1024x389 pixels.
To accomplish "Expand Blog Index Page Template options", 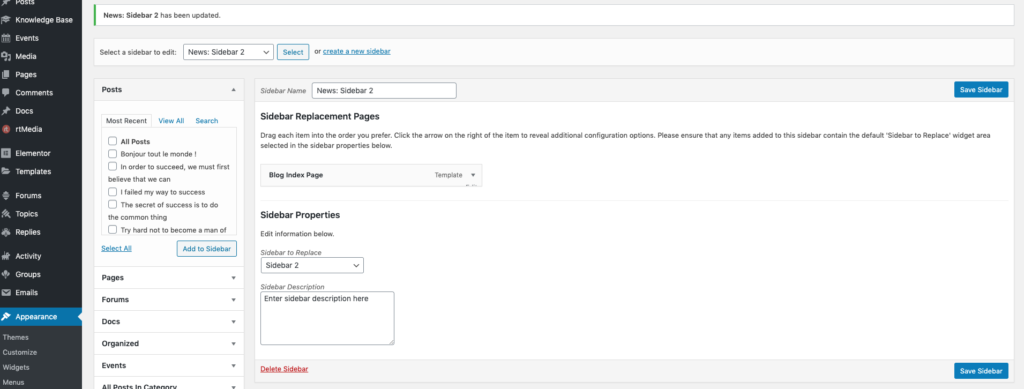I will (473, 175).
